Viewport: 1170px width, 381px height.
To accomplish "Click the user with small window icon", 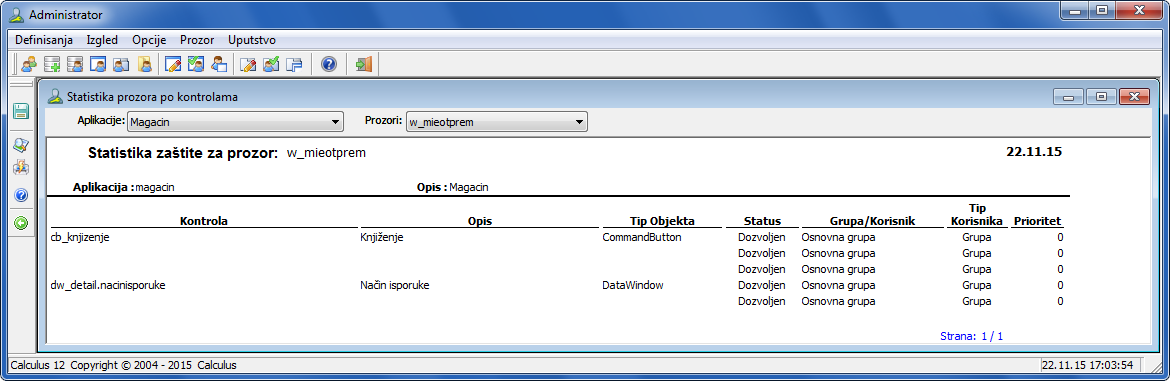I will 219,64.
